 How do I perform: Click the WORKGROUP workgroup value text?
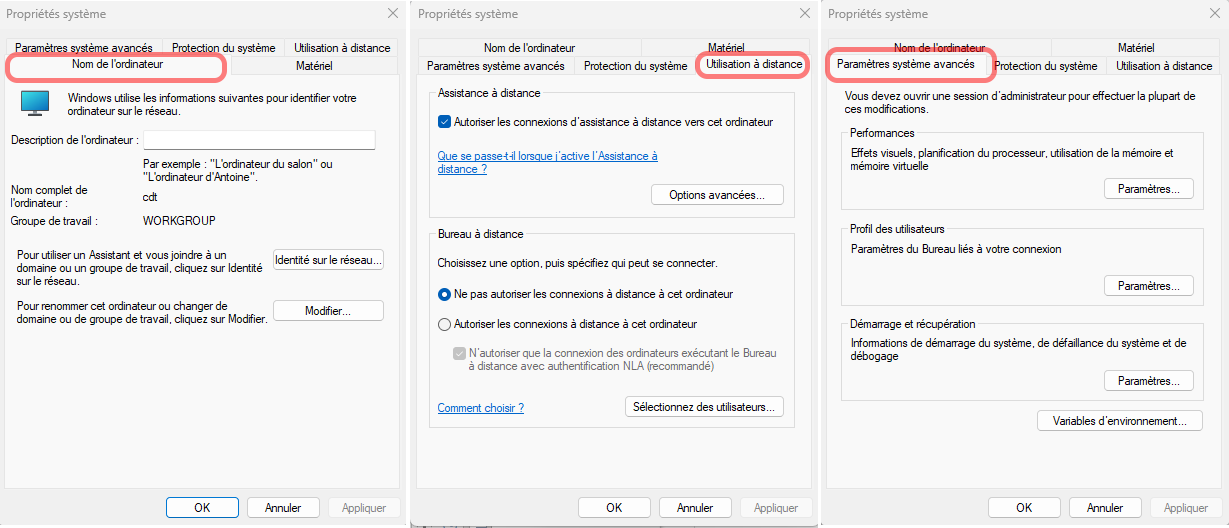(180, 220)
